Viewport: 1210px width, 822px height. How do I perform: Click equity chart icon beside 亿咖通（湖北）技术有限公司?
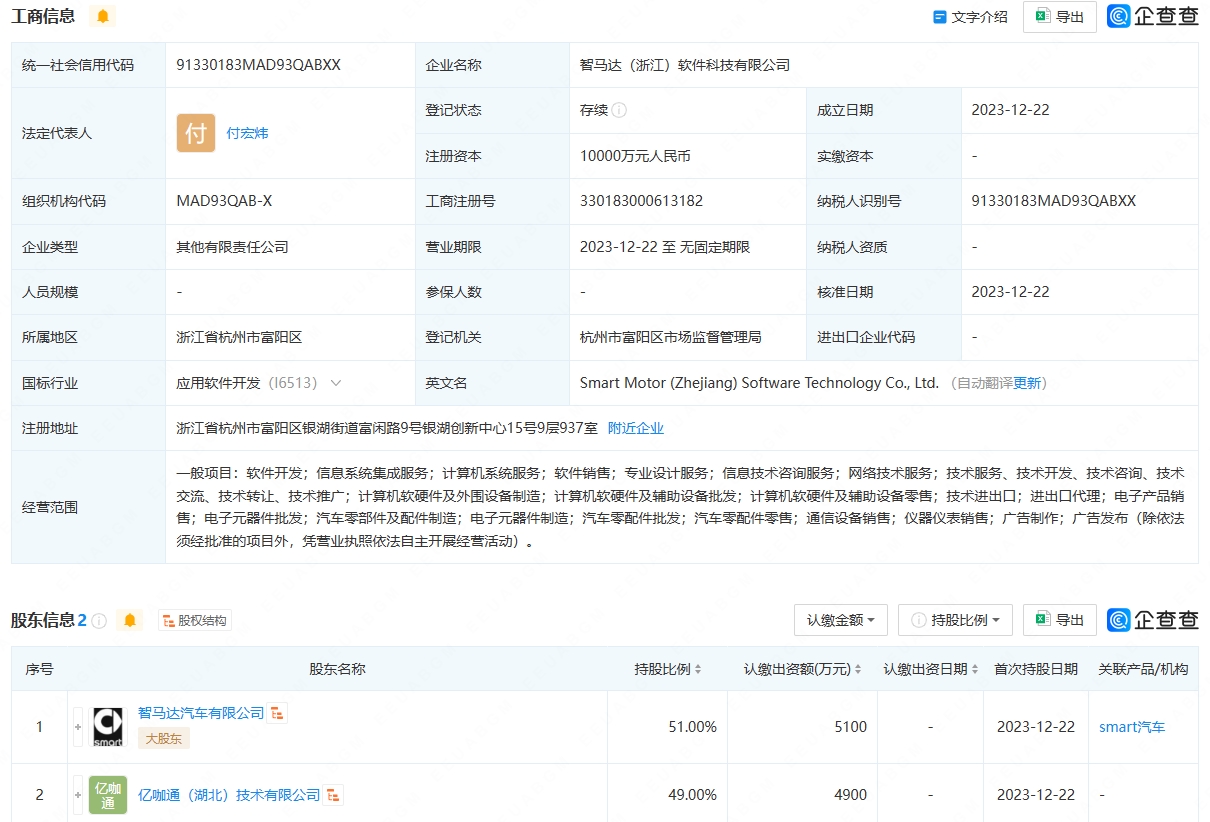[334, 795]
